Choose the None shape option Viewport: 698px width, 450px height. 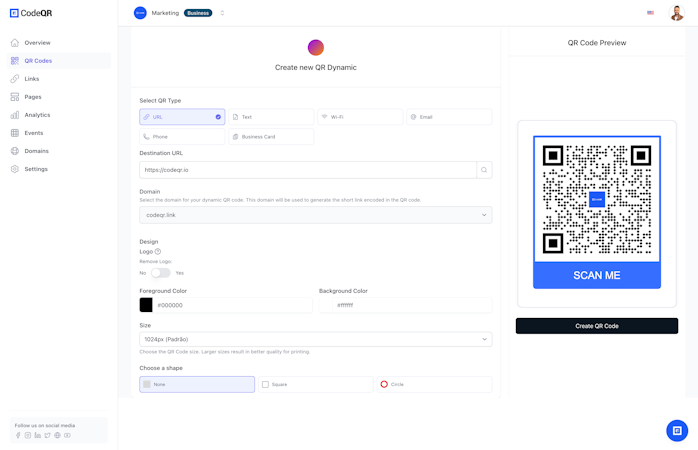point(197,384)
